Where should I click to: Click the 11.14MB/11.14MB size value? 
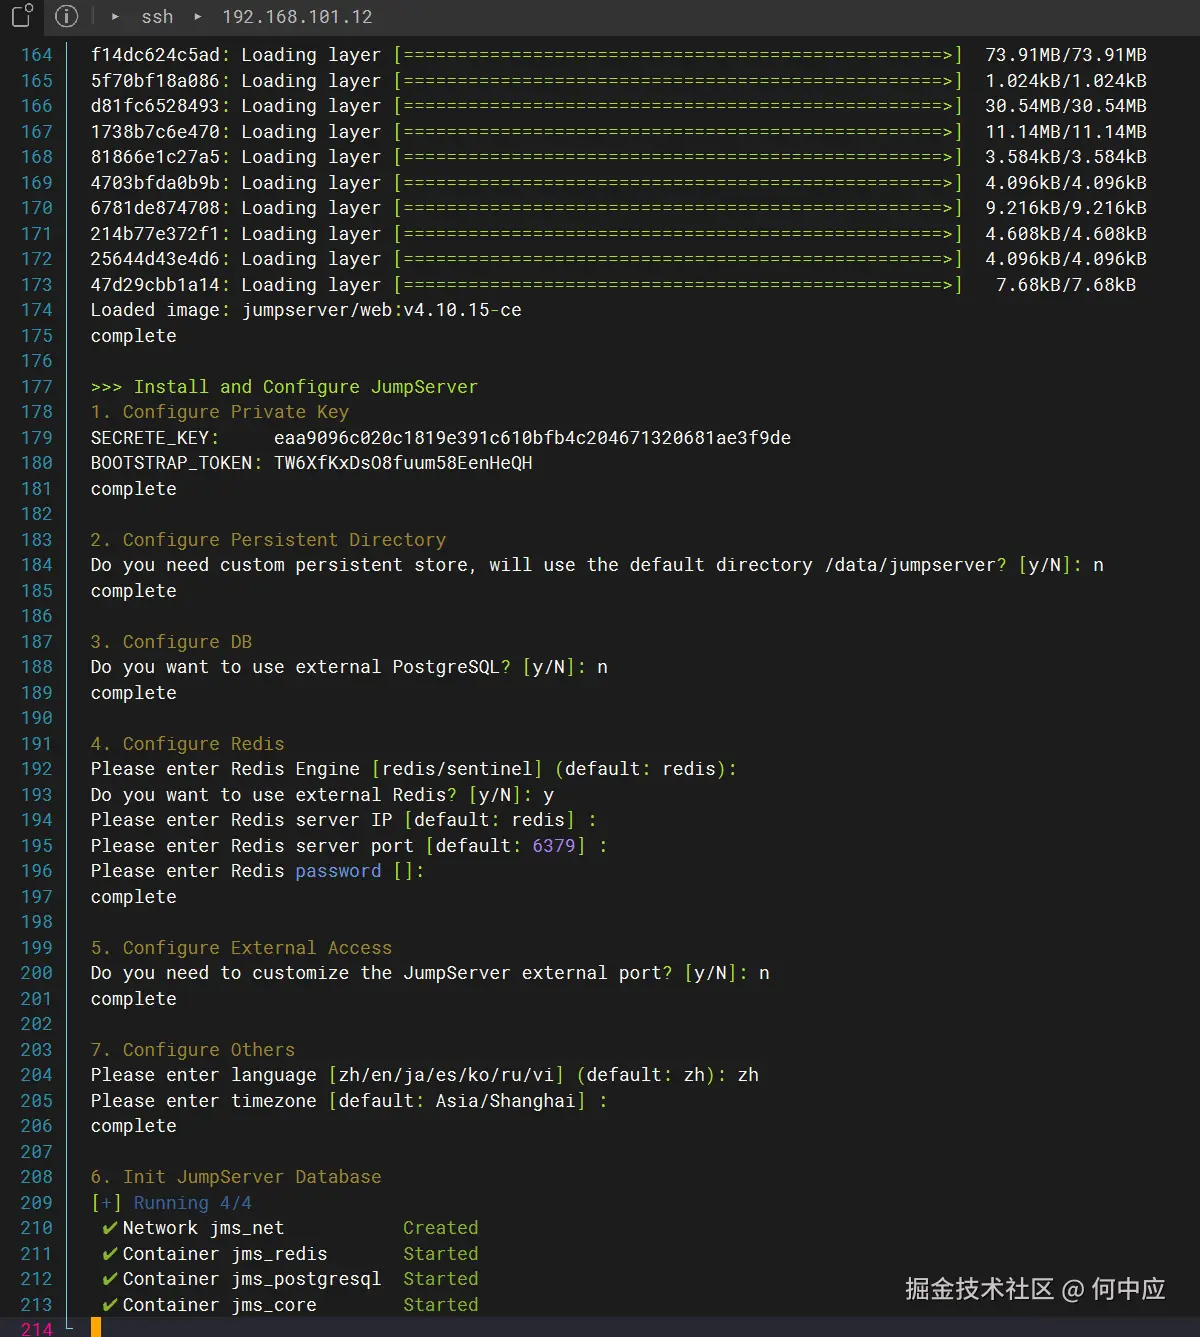coord(1066,132)
